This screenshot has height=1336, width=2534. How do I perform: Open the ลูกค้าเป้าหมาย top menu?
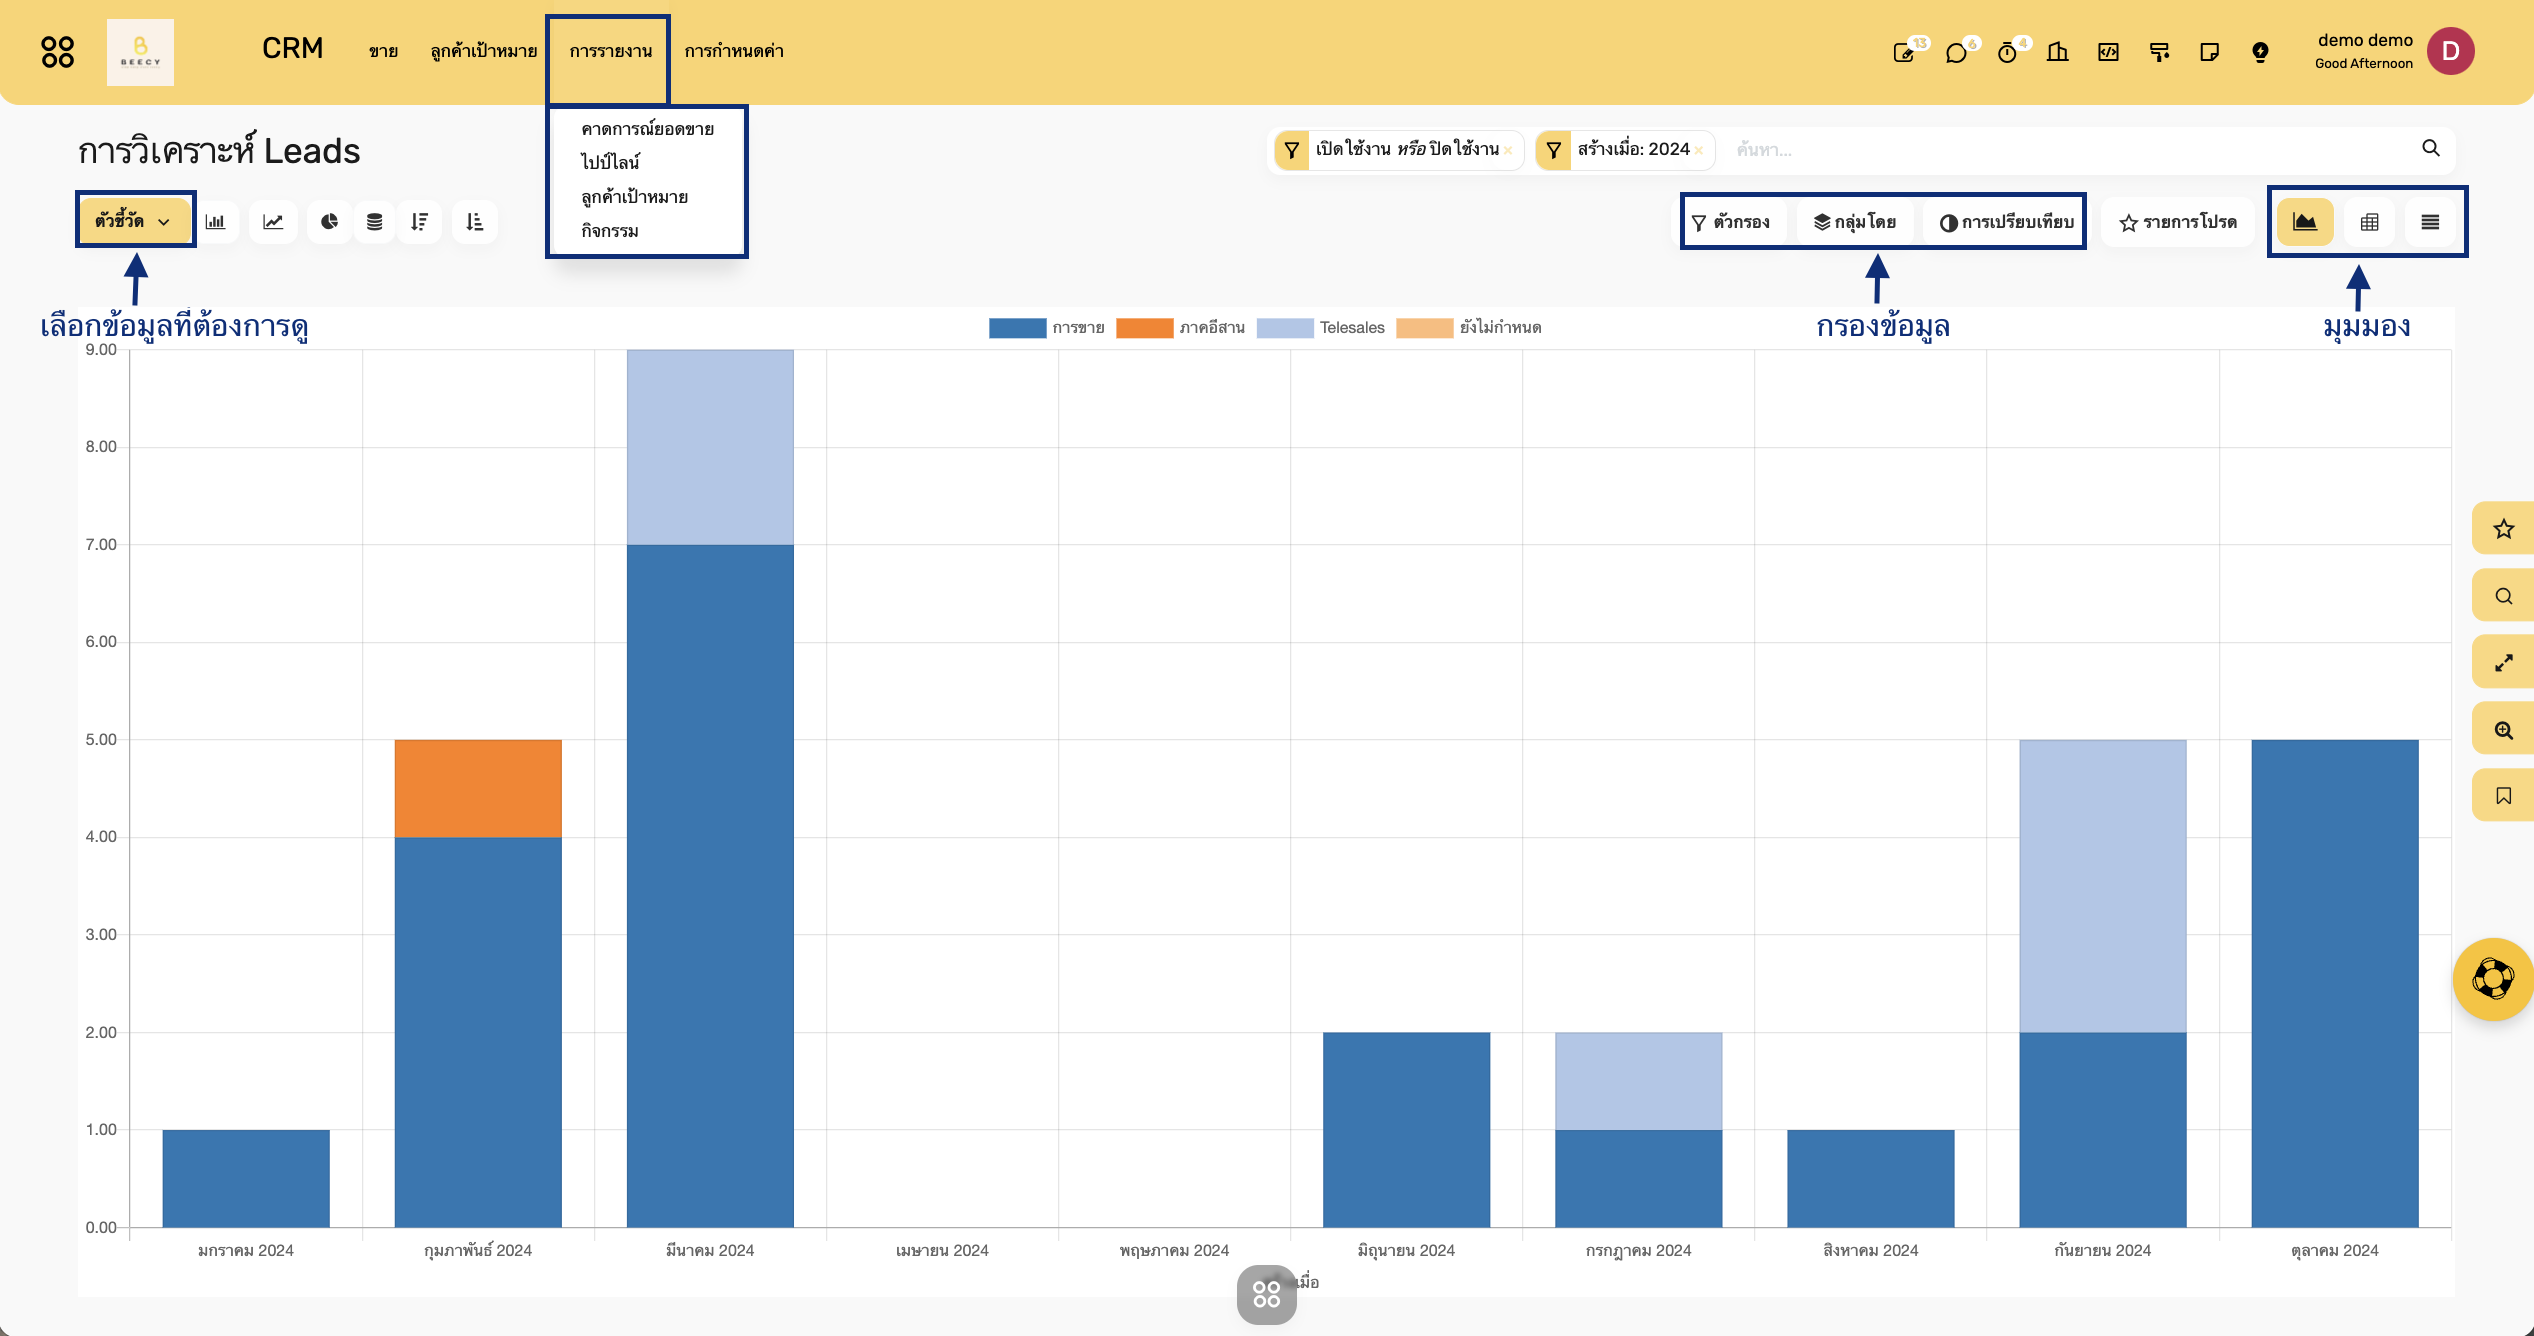[x=484, y=51]
